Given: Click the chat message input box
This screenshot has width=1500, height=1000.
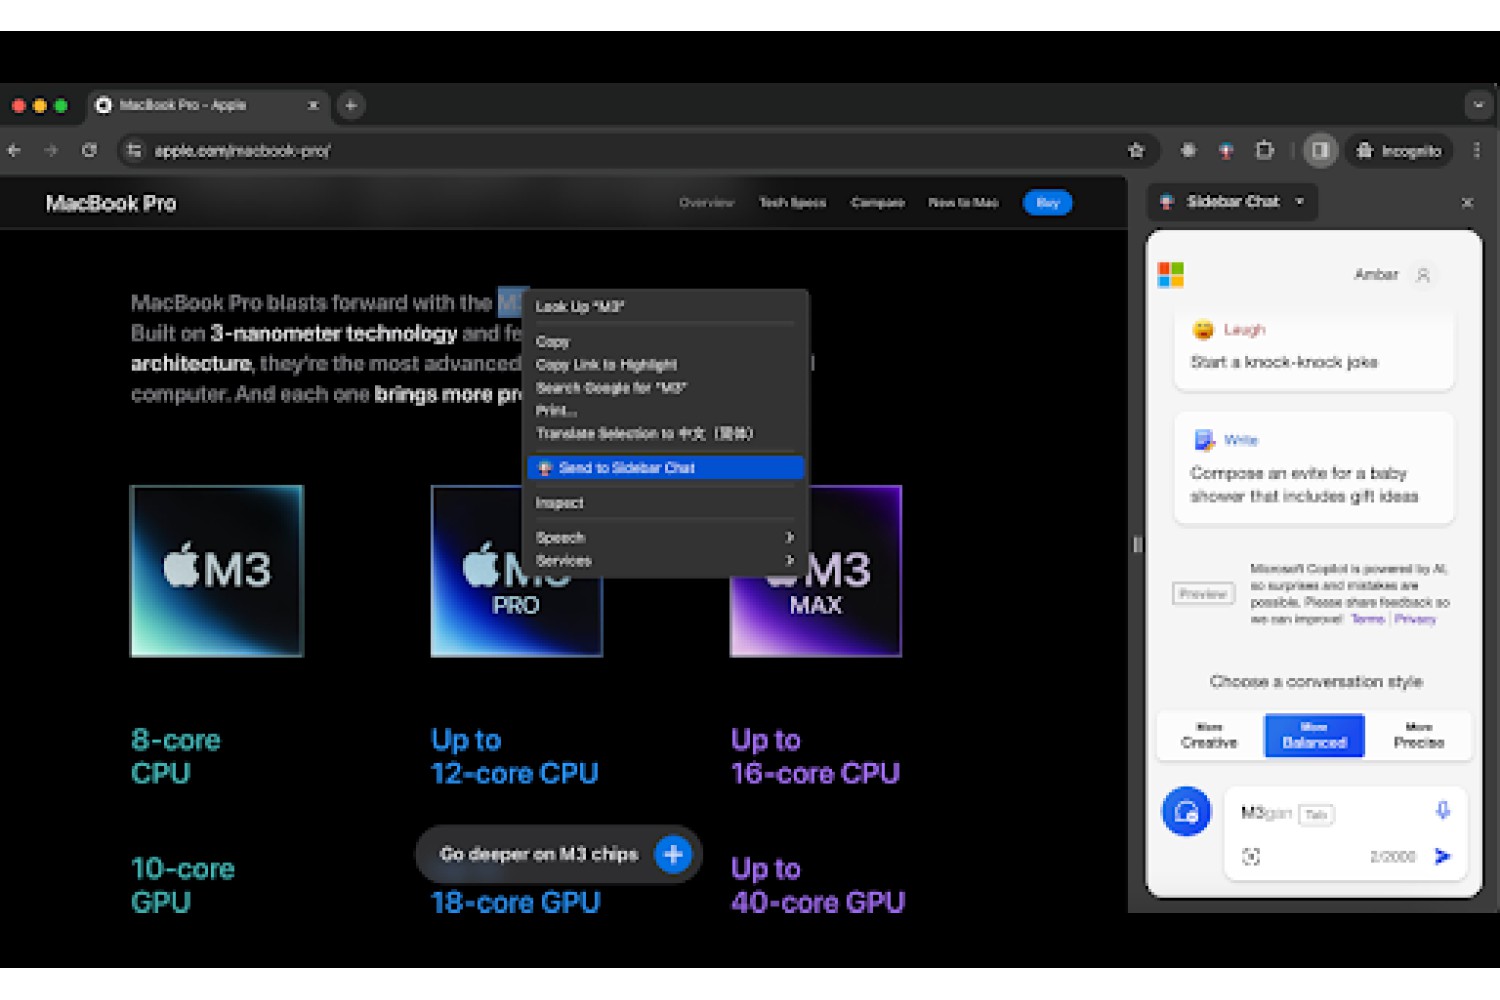Looking at the screenshot, I should coord(1345,832).
